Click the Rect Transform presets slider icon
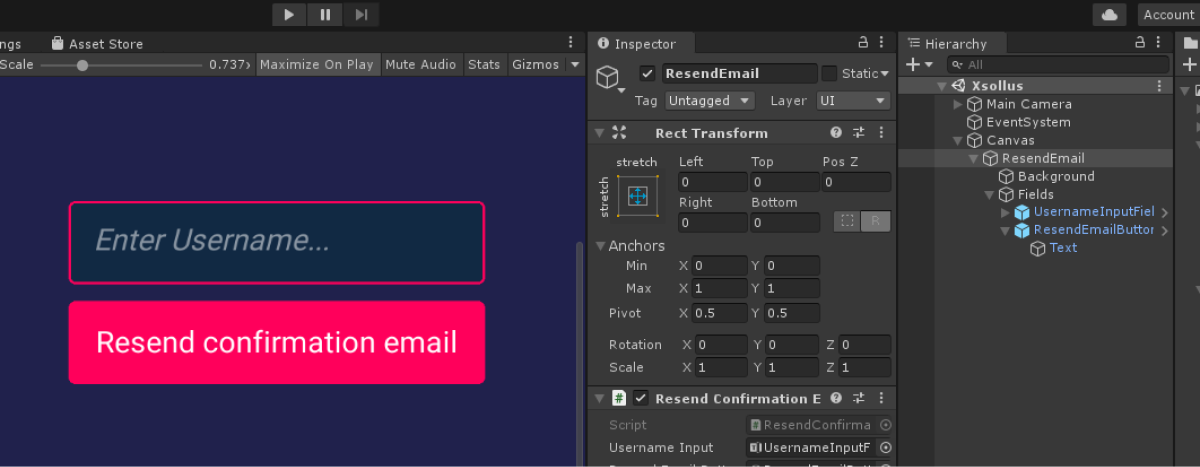The width and height of the screenshot is (1200, 467). click(x=858, y=133)
